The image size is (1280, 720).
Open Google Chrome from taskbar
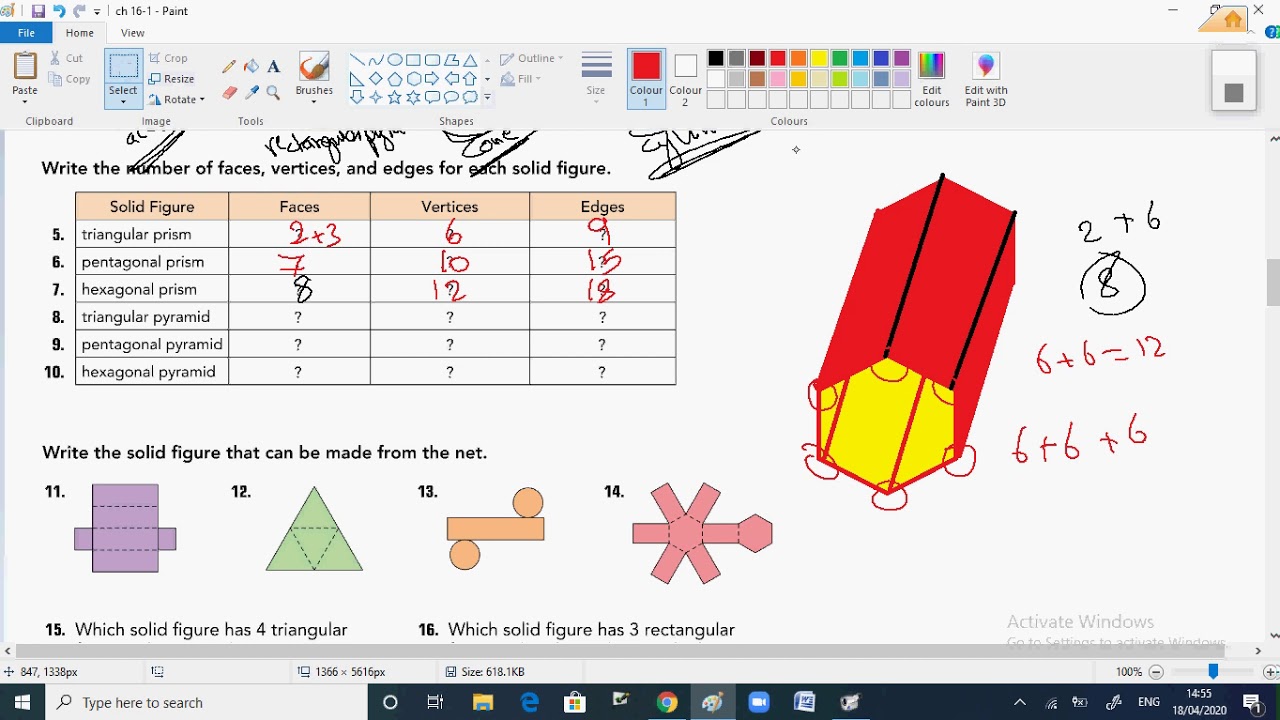point(667,702)
